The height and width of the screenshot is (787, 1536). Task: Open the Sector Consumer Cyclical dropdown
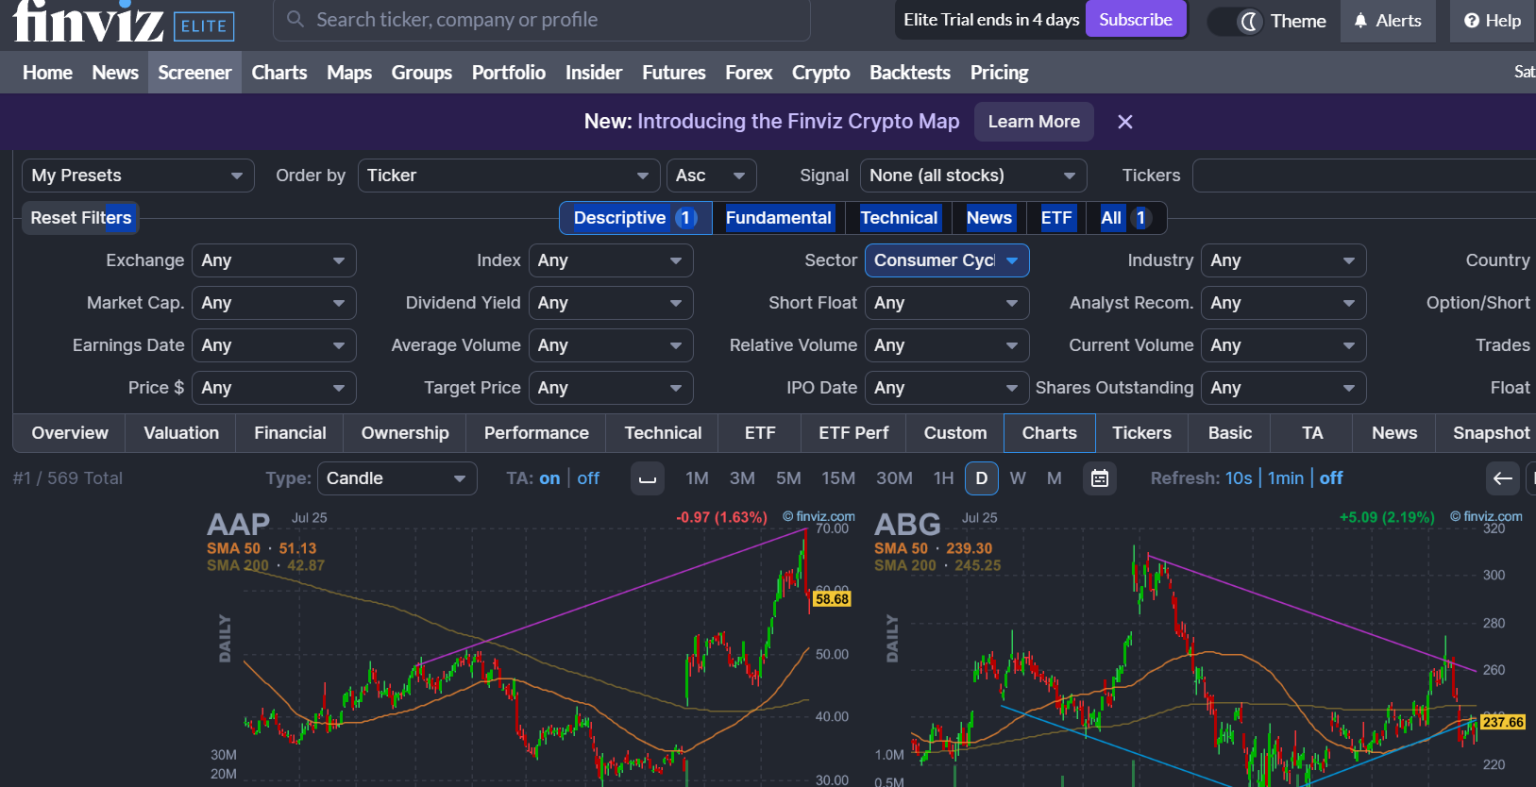946,260
